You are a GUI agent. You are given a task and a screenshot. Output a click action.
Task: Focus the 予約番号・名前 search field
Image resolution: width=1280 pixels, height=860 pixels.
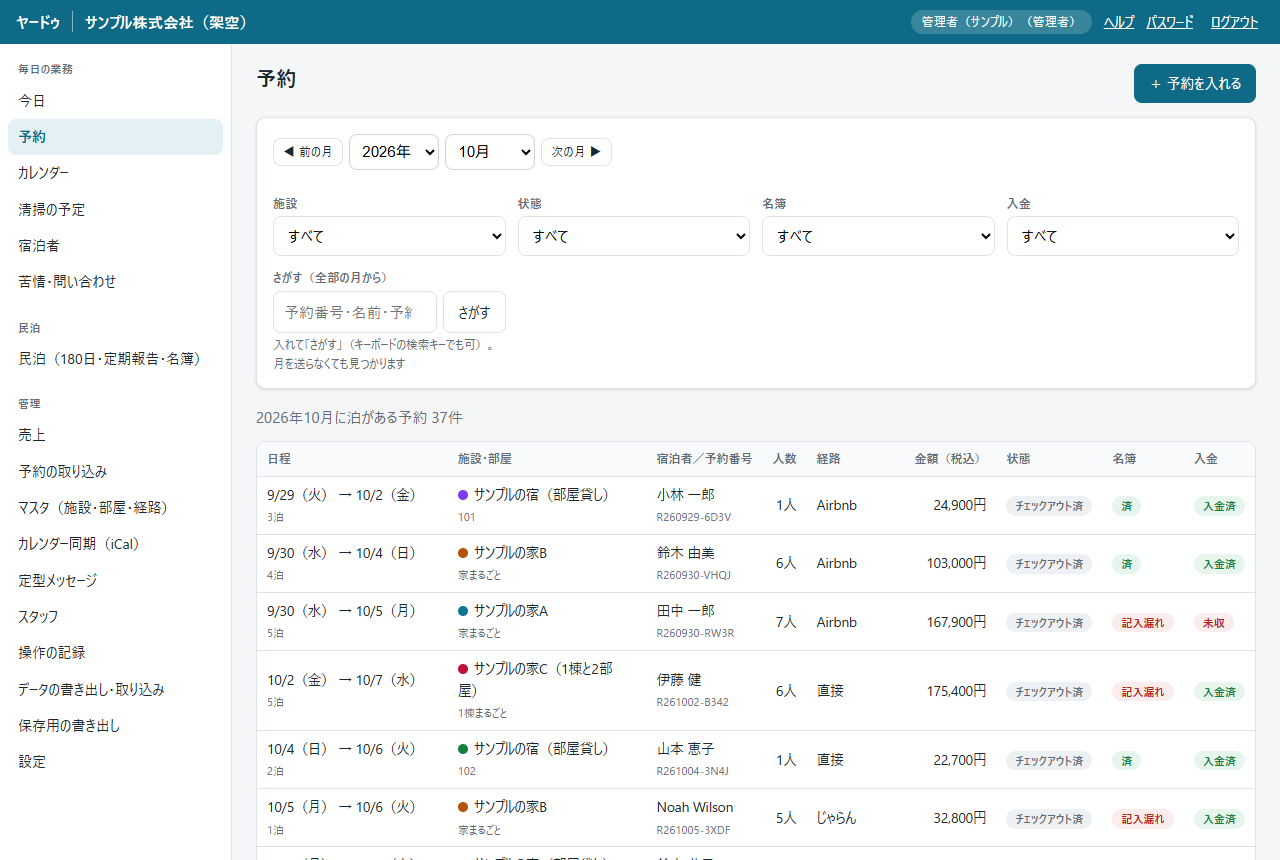355,312
